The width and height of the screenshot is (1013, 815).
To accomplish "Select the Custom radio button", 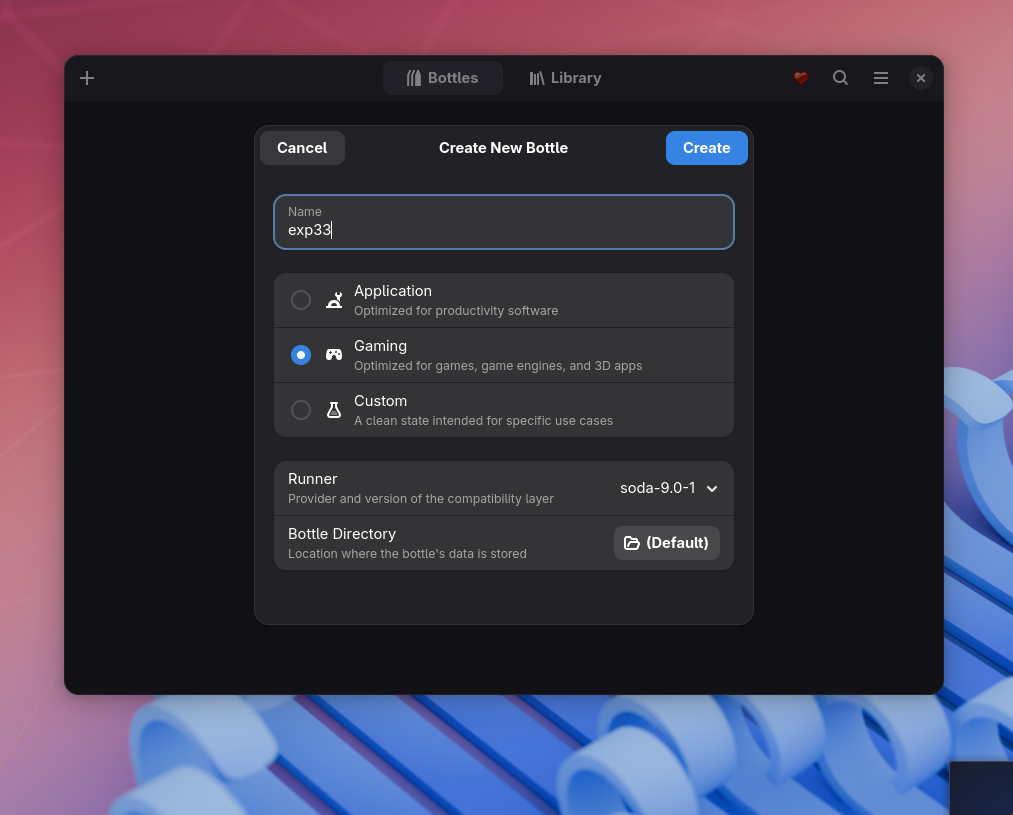I will pos(300,410).
